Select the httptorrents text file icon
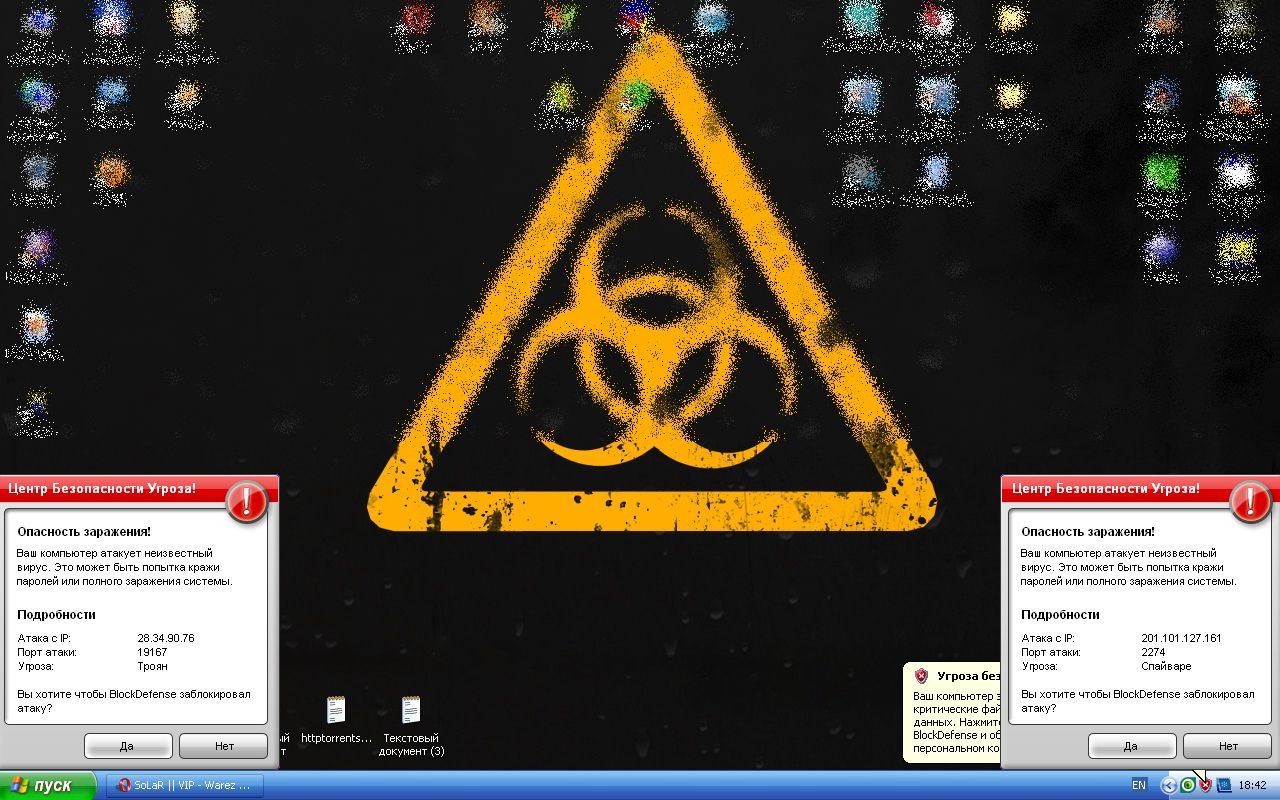 335,711
